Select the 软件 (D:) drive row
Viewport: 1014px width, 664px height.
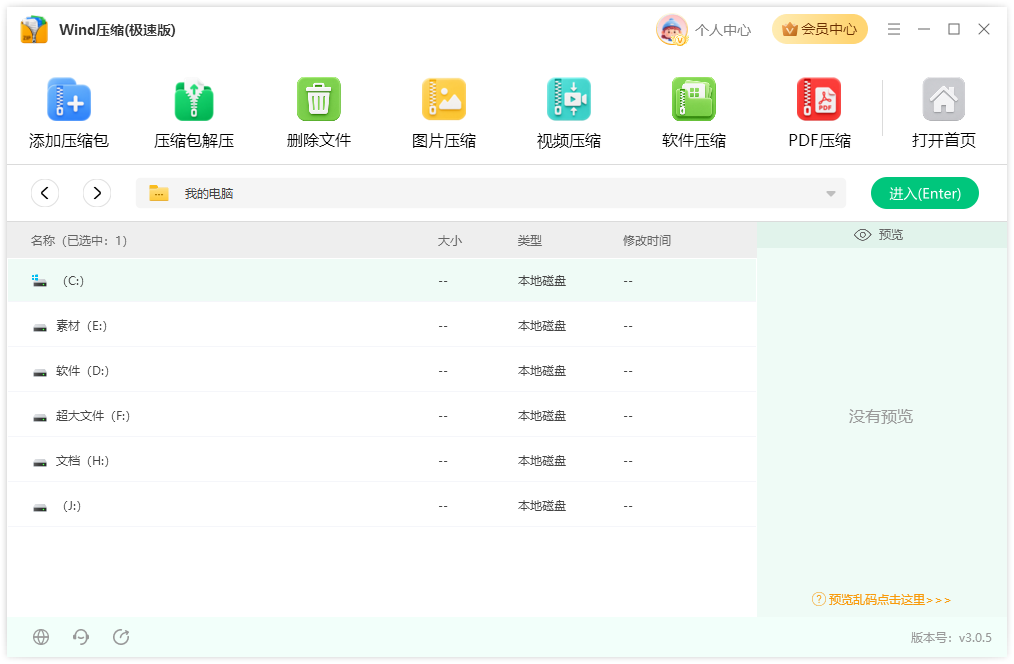point(382,370)
